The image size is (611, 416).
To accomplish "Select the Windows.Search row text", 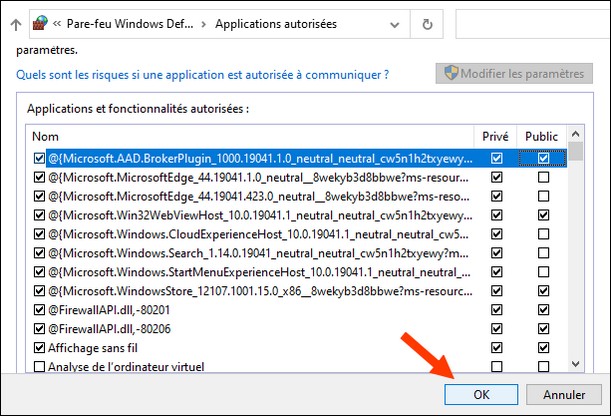I will pos(258,253).
